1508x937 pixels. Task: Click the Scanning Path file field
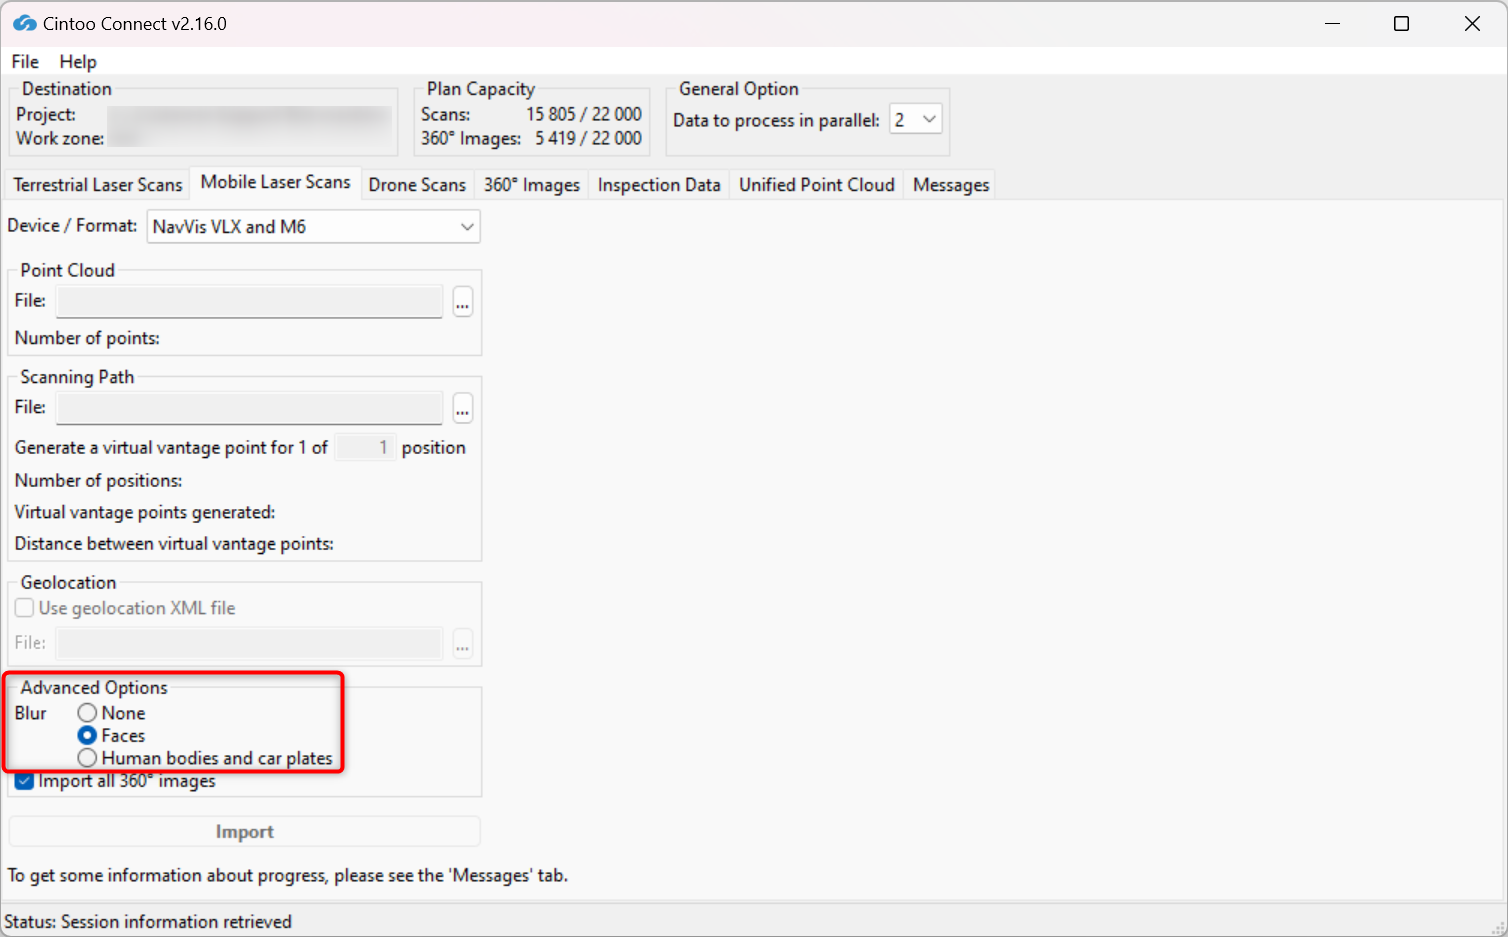pyautogui.click(x=249, y=408)
